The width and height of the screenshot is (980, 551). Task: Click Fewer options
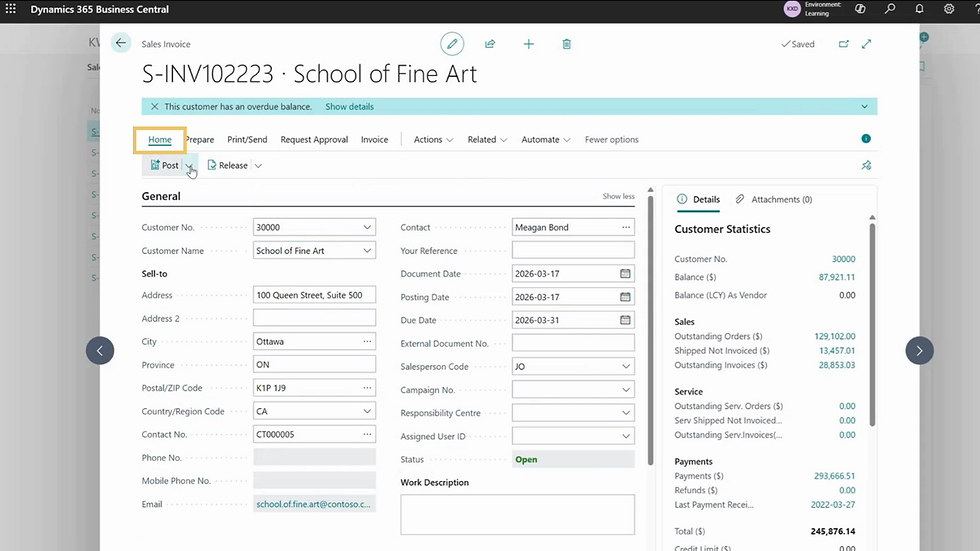pos(611,139)
